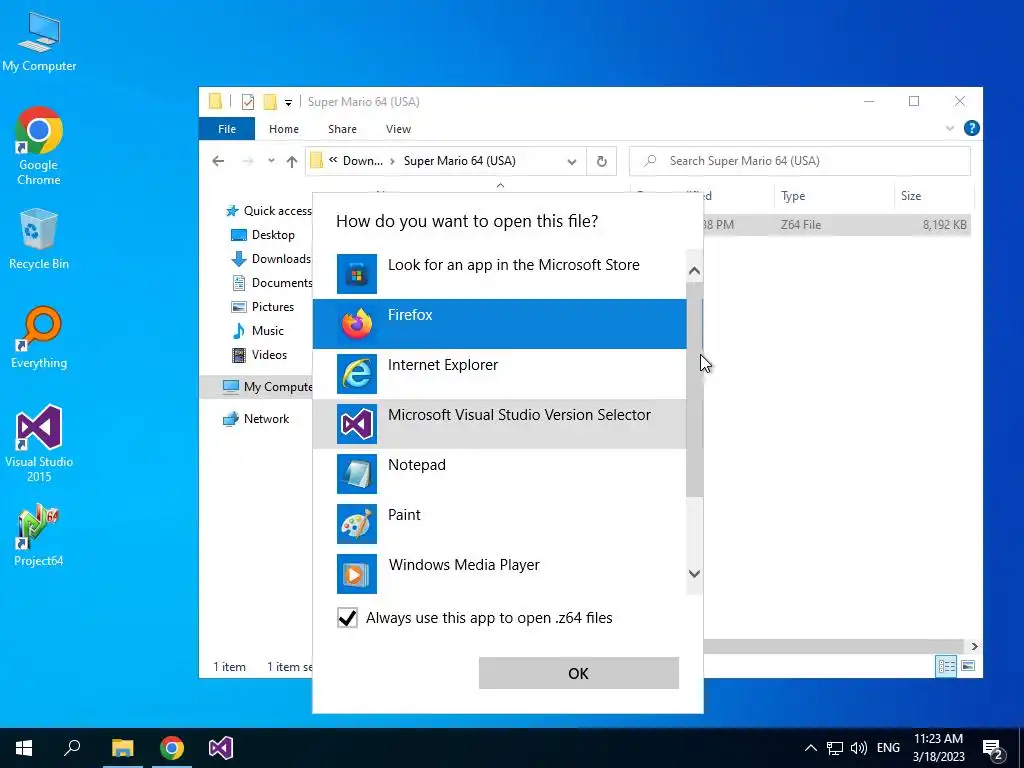This screenshot has width=1024, height=768.
Task: Click the app list scroll up arrow
Action: coord(694,270)
